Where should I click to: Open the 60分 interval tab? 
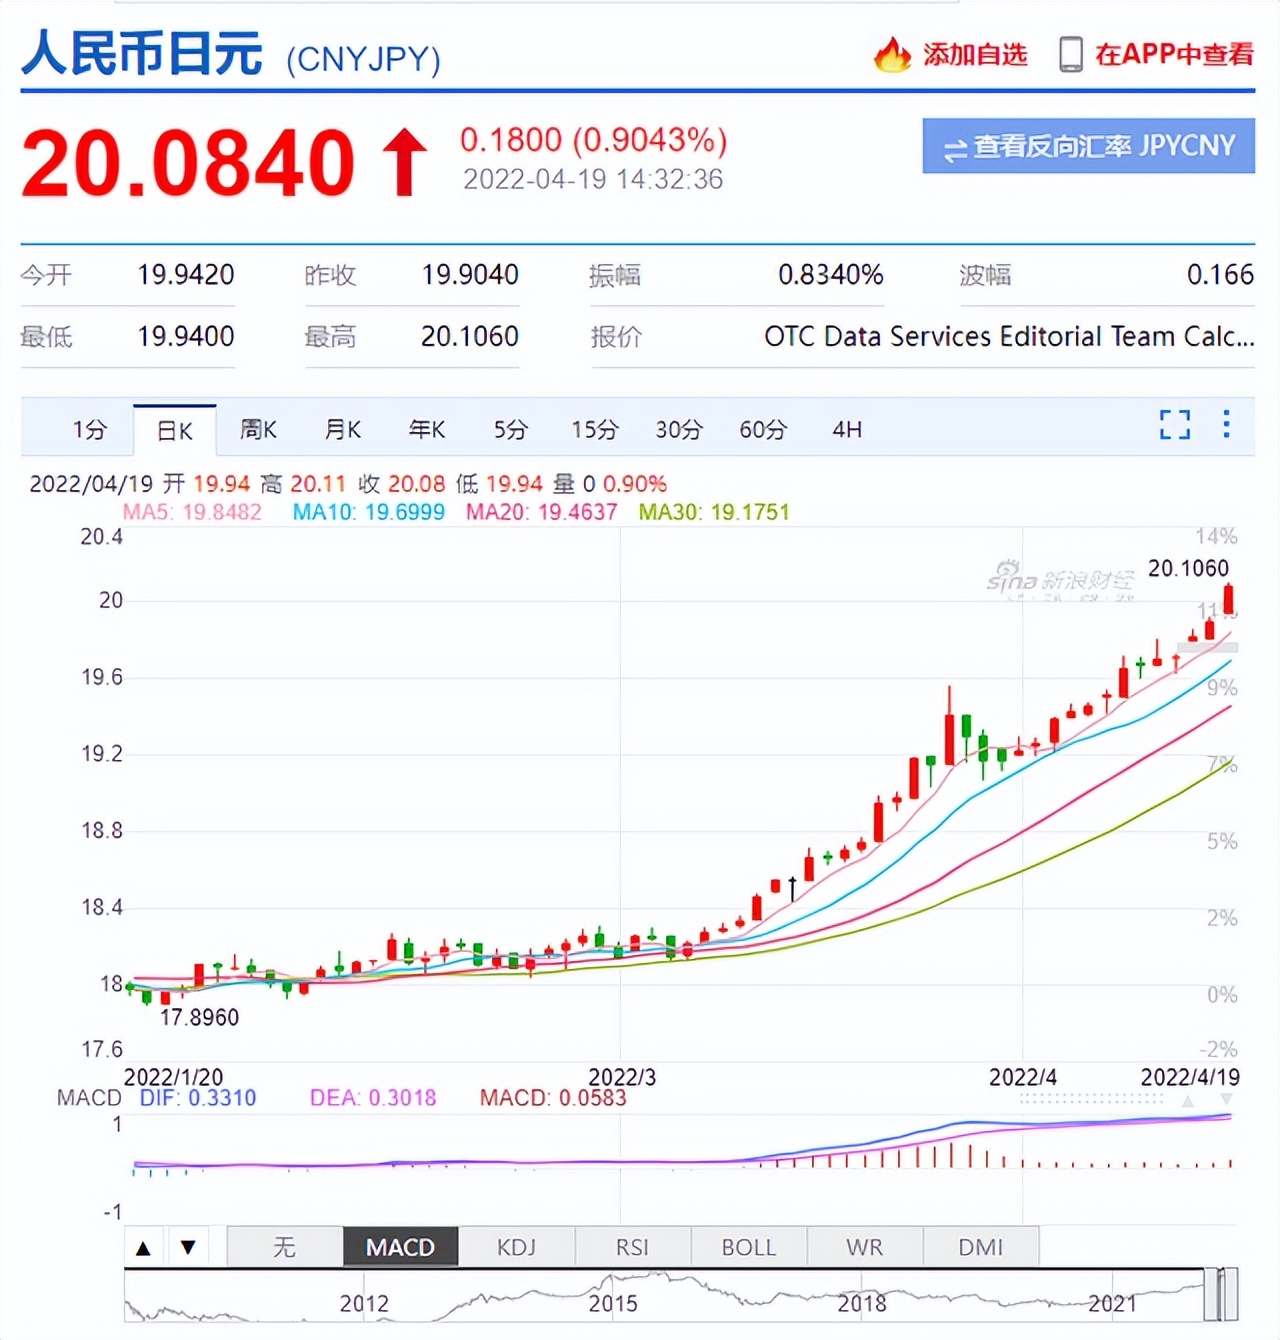click(x=763, y=429)
